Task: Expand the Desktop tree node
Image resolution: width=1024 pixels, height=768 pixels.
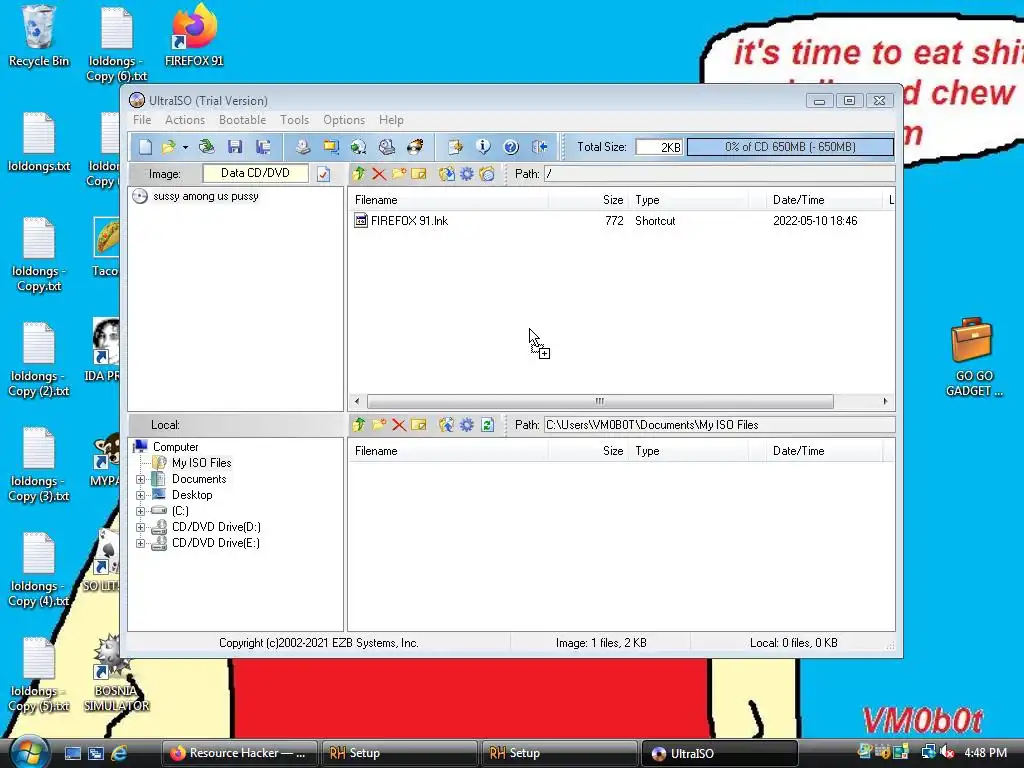Action: tap(140, 495)
